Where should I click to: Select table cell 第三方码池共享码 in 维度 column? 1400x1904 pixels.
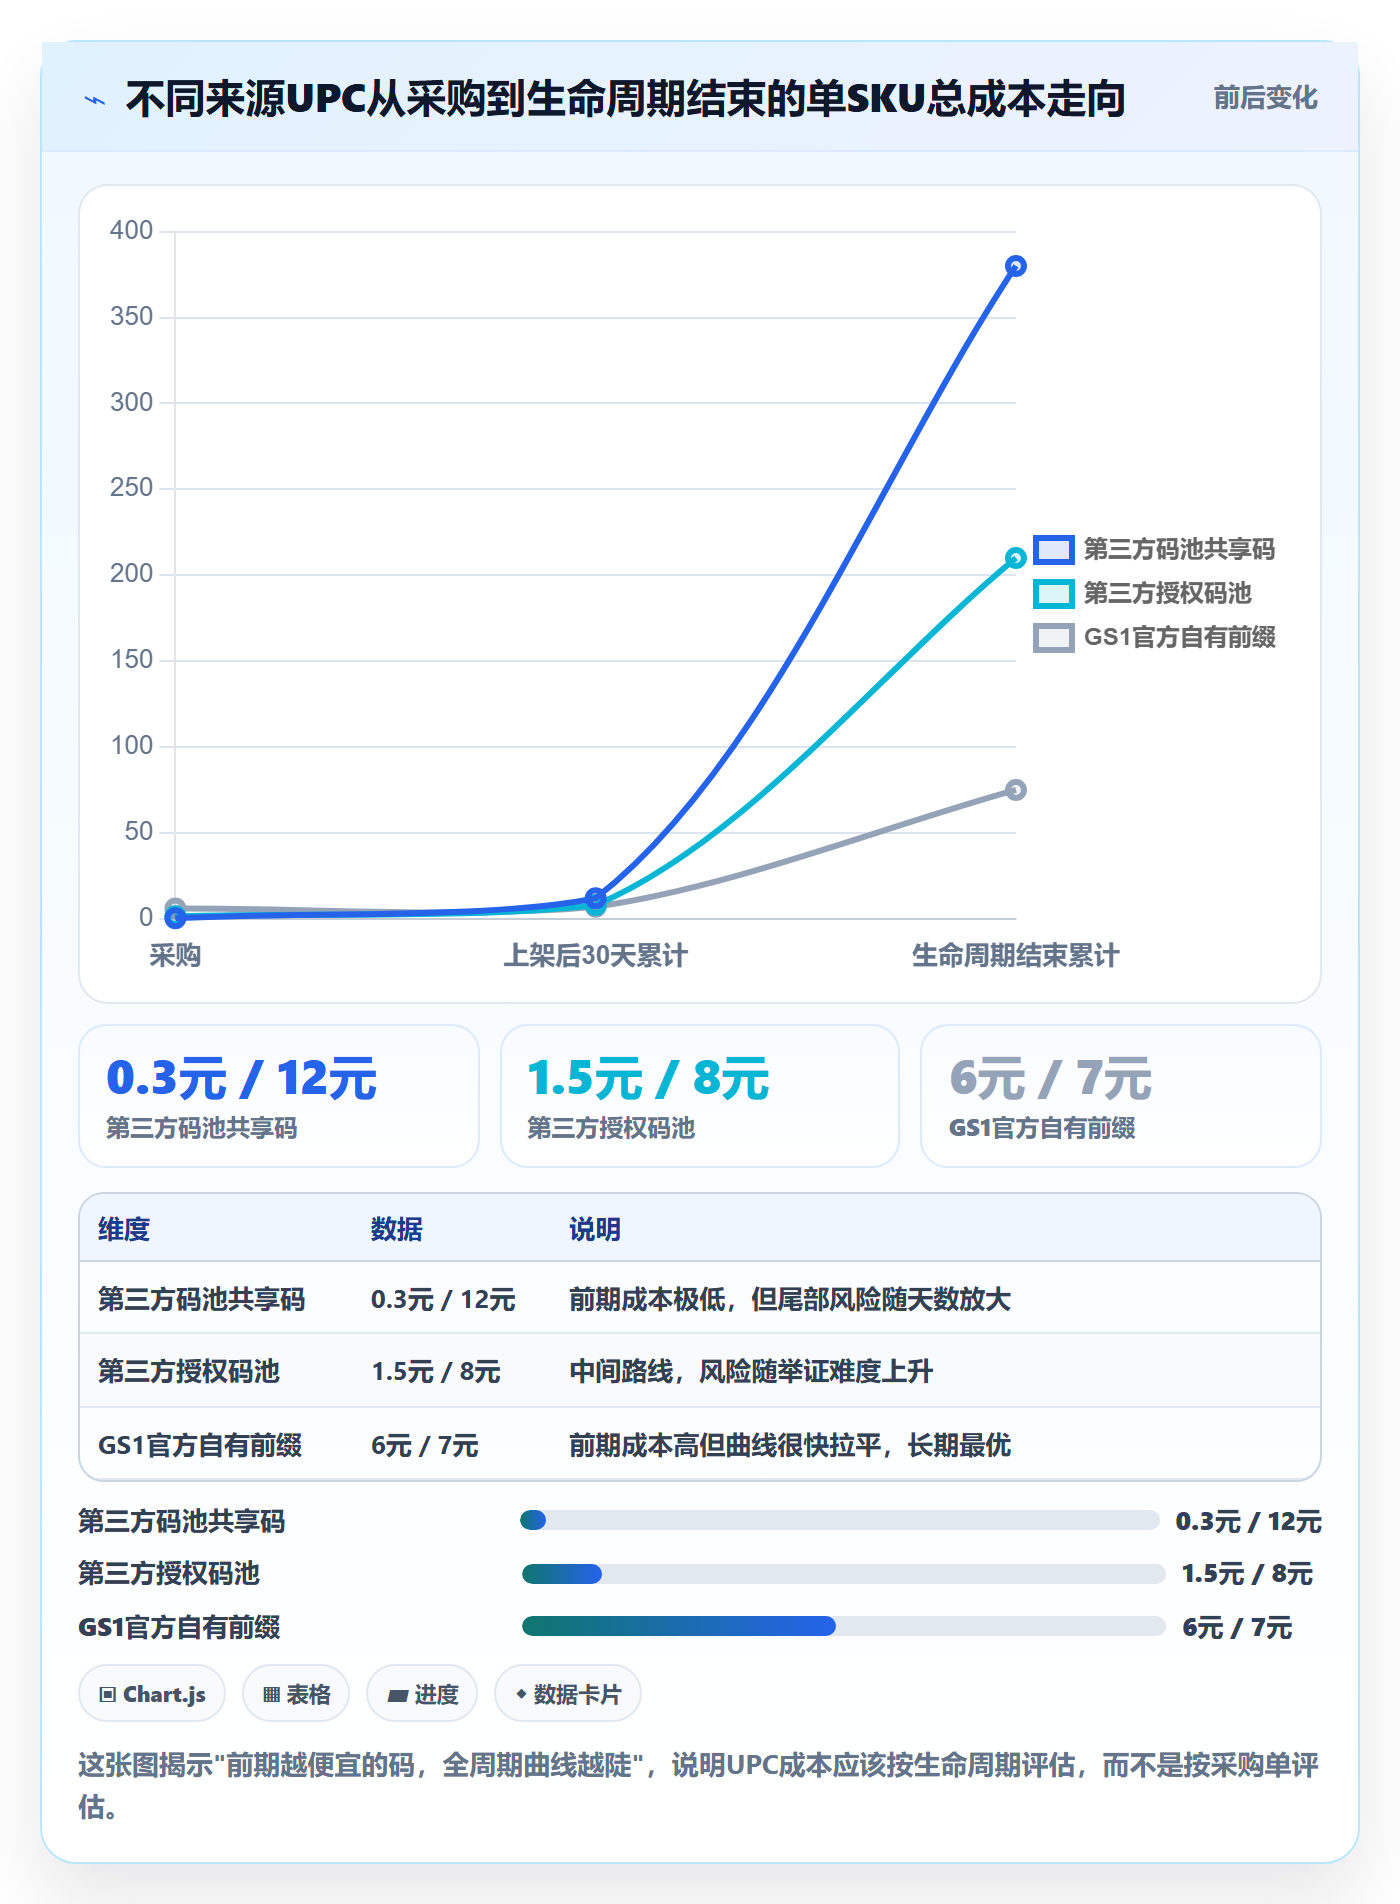(201, 1299)
